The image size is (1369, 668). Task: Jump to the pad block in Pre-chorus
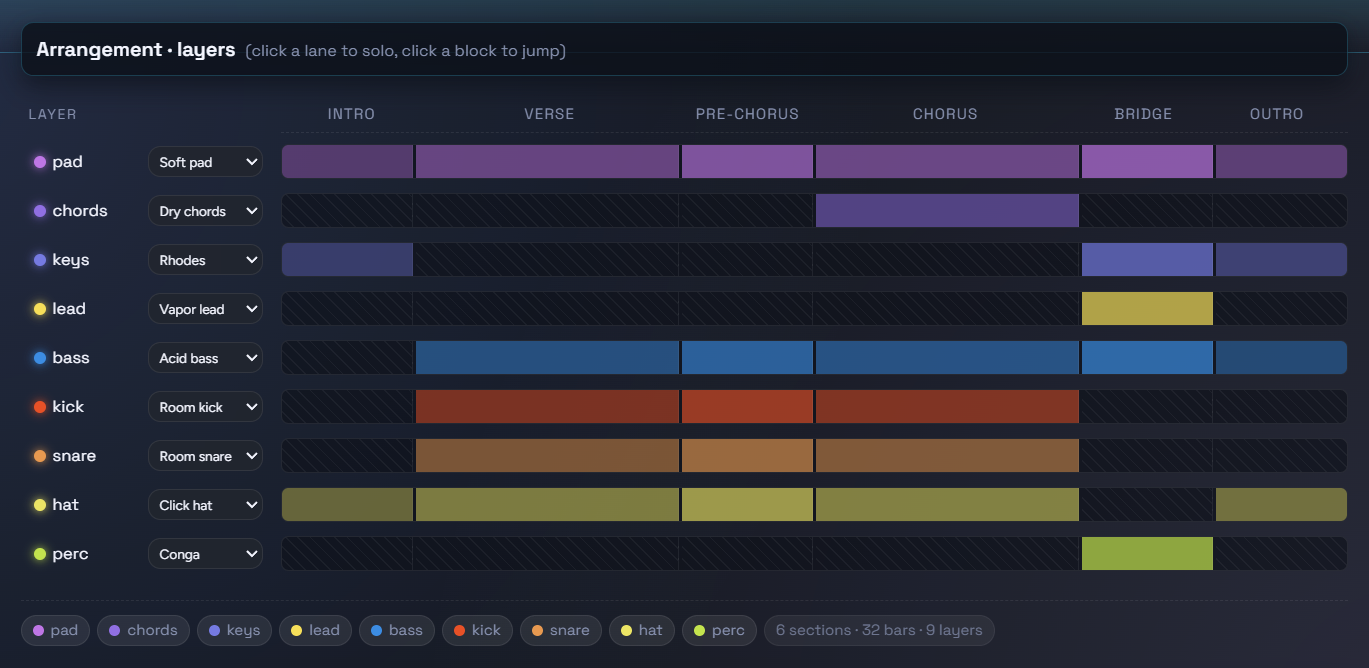747,162
